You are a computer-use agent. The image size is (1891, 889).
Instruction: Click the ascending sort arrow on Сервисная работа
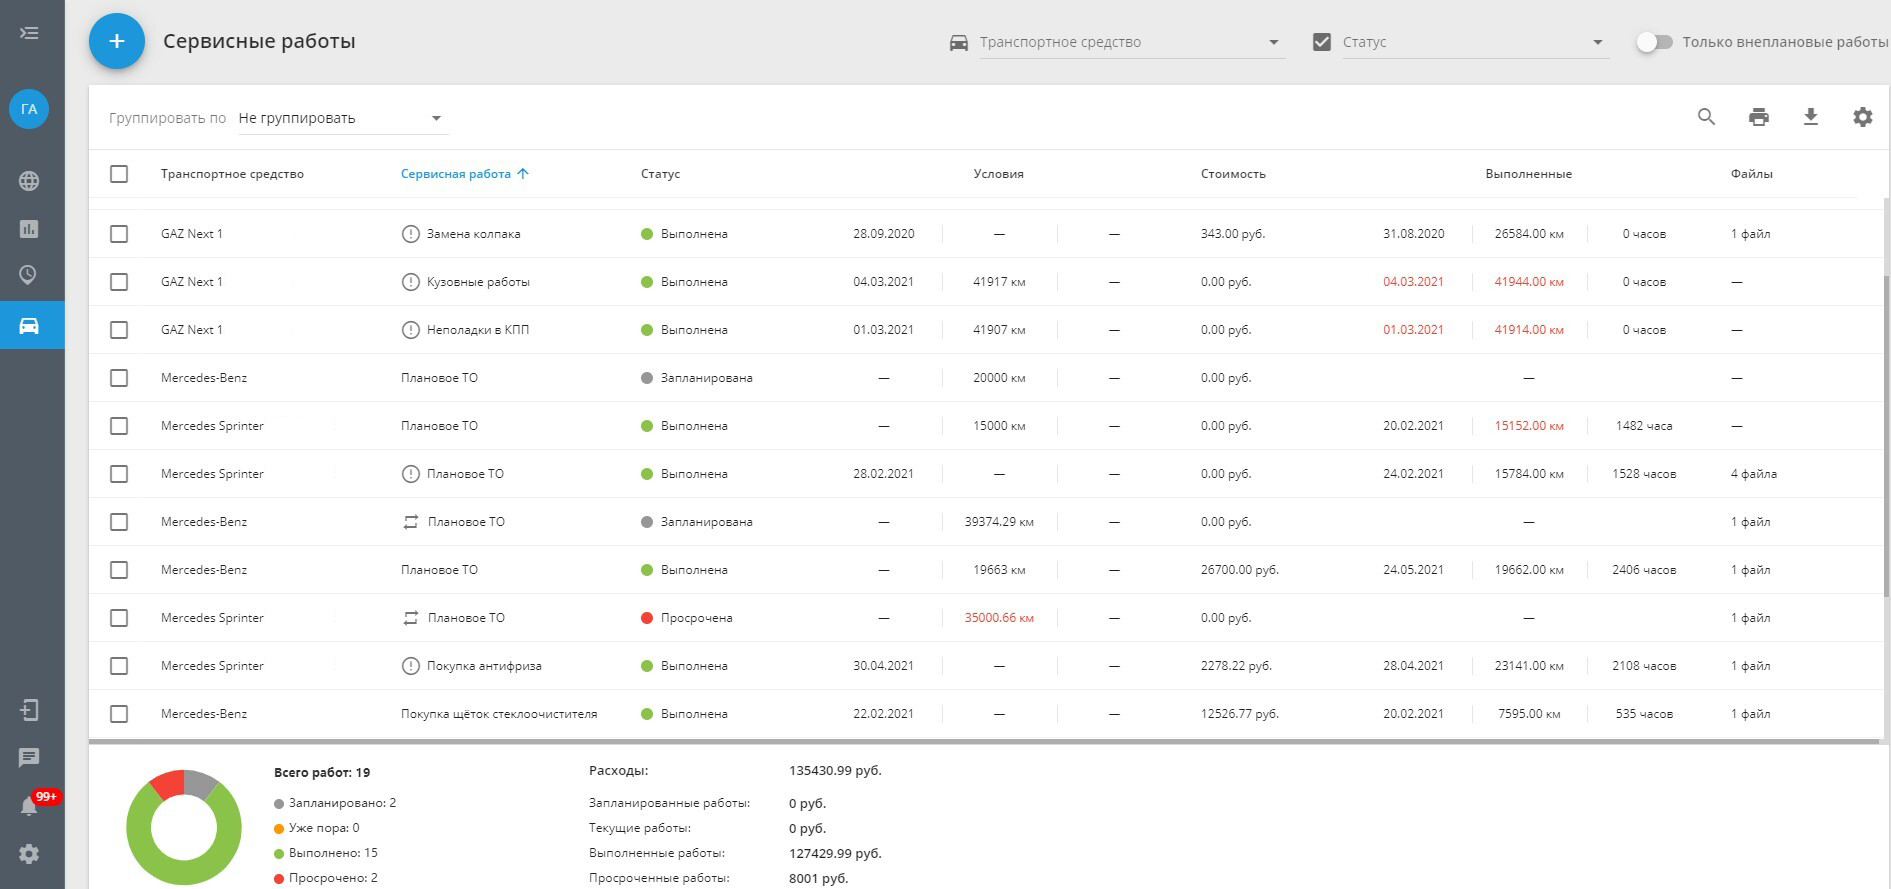[523, 173]
